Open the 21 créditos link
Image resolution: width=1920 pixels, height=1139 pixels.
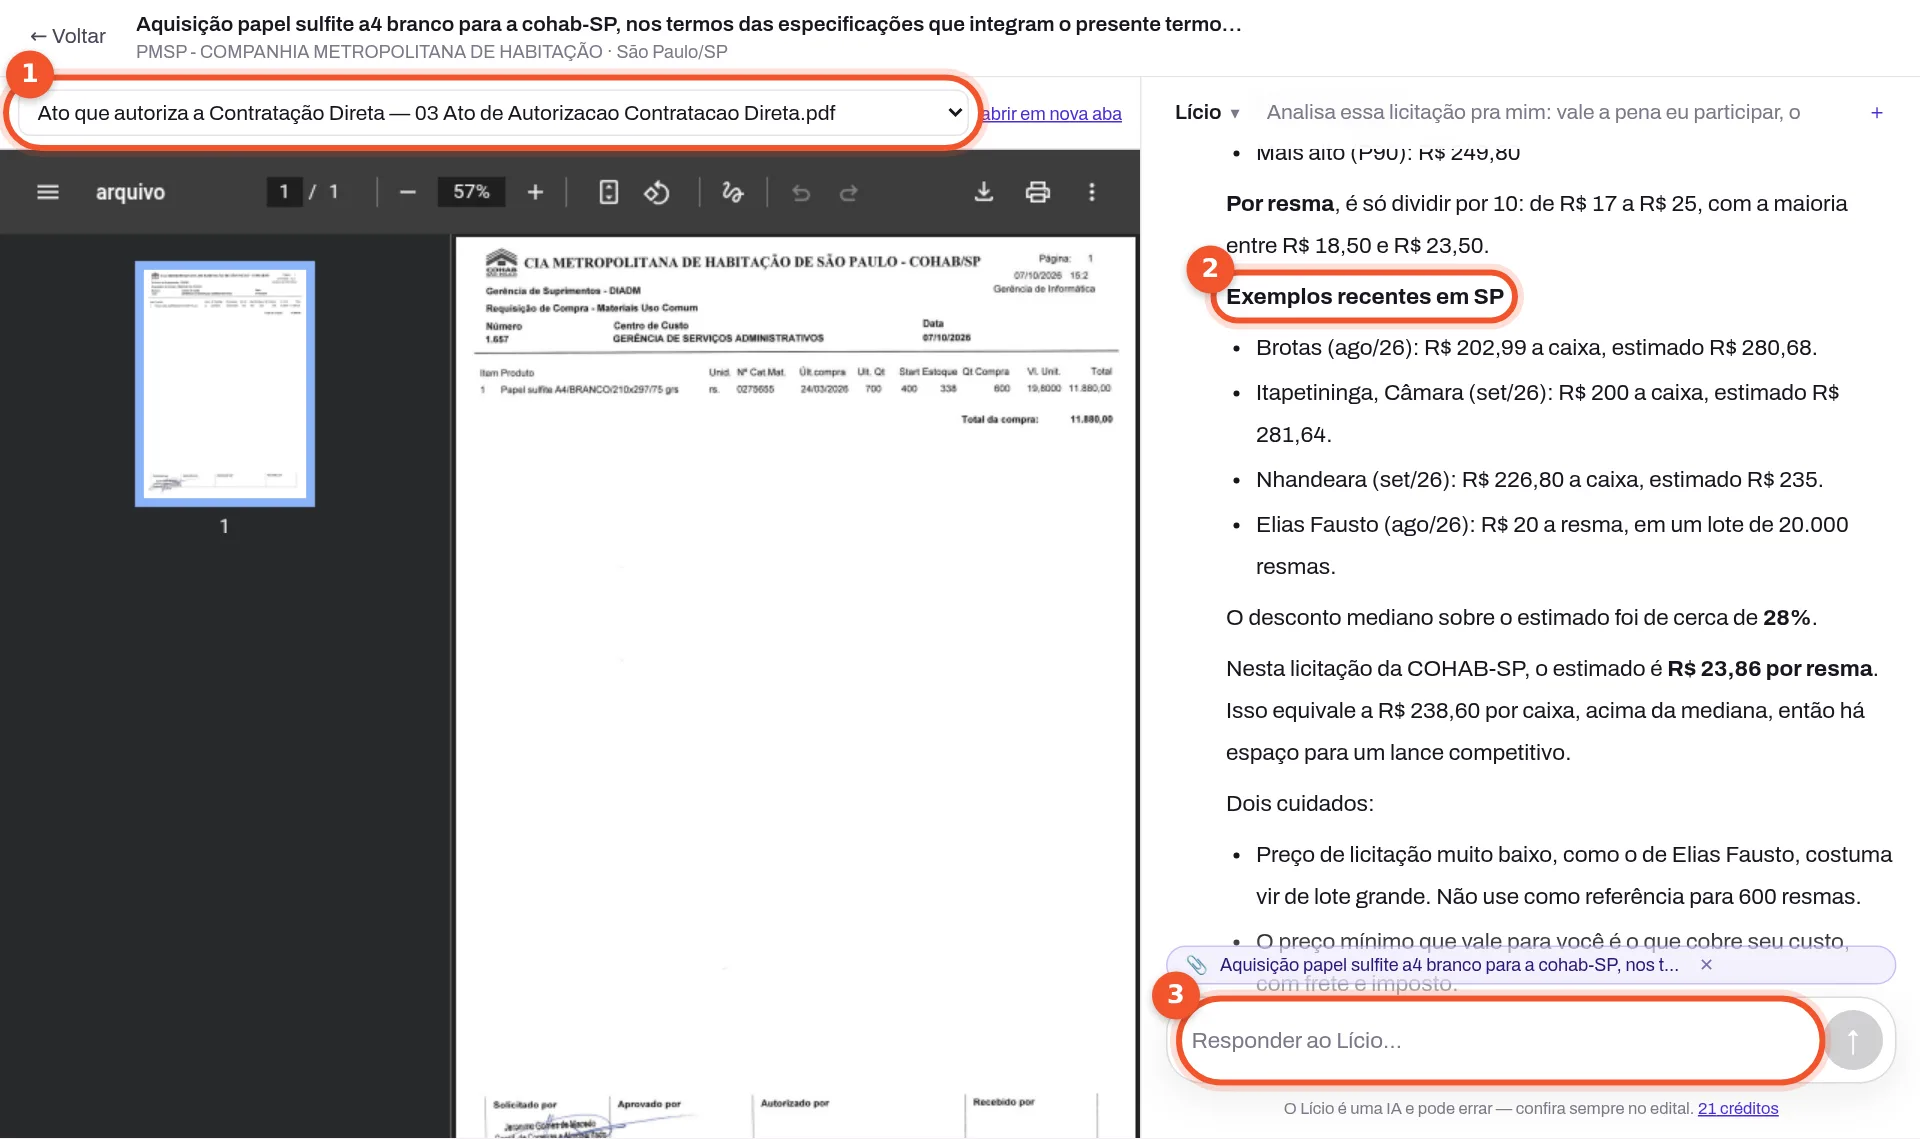1738,1108
